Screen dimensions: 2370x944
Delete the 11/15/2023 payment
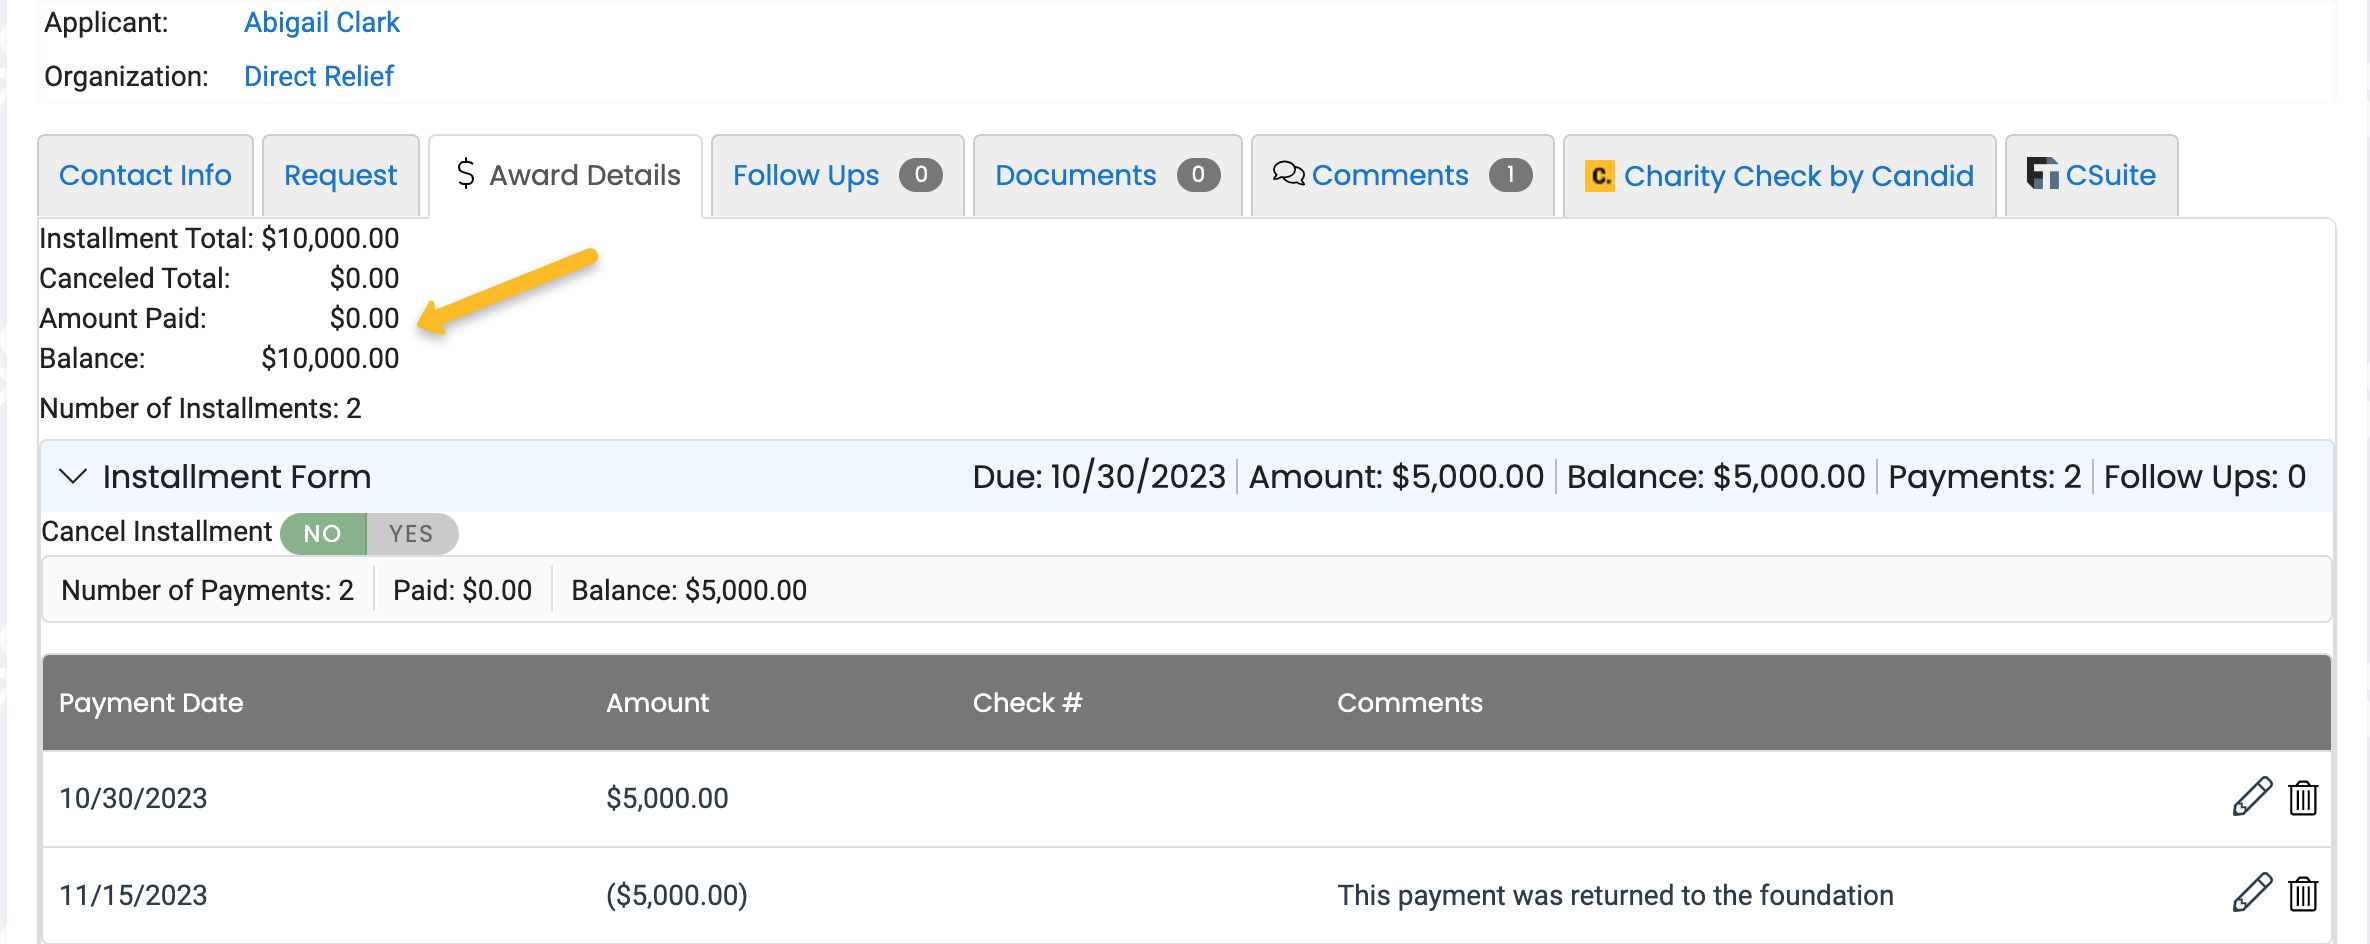click(2302, 895)
